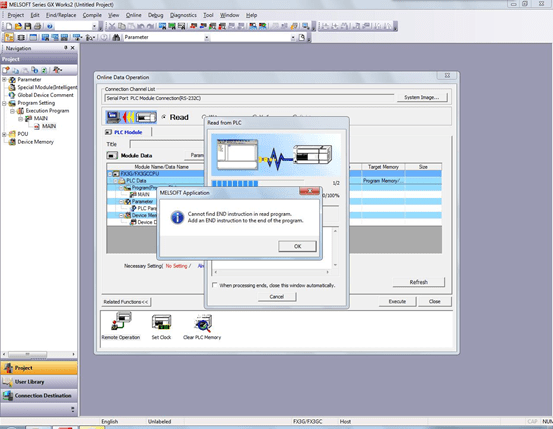
Task: Click the blue Read from PLC progress bar
Action: [x=257, y=183]
